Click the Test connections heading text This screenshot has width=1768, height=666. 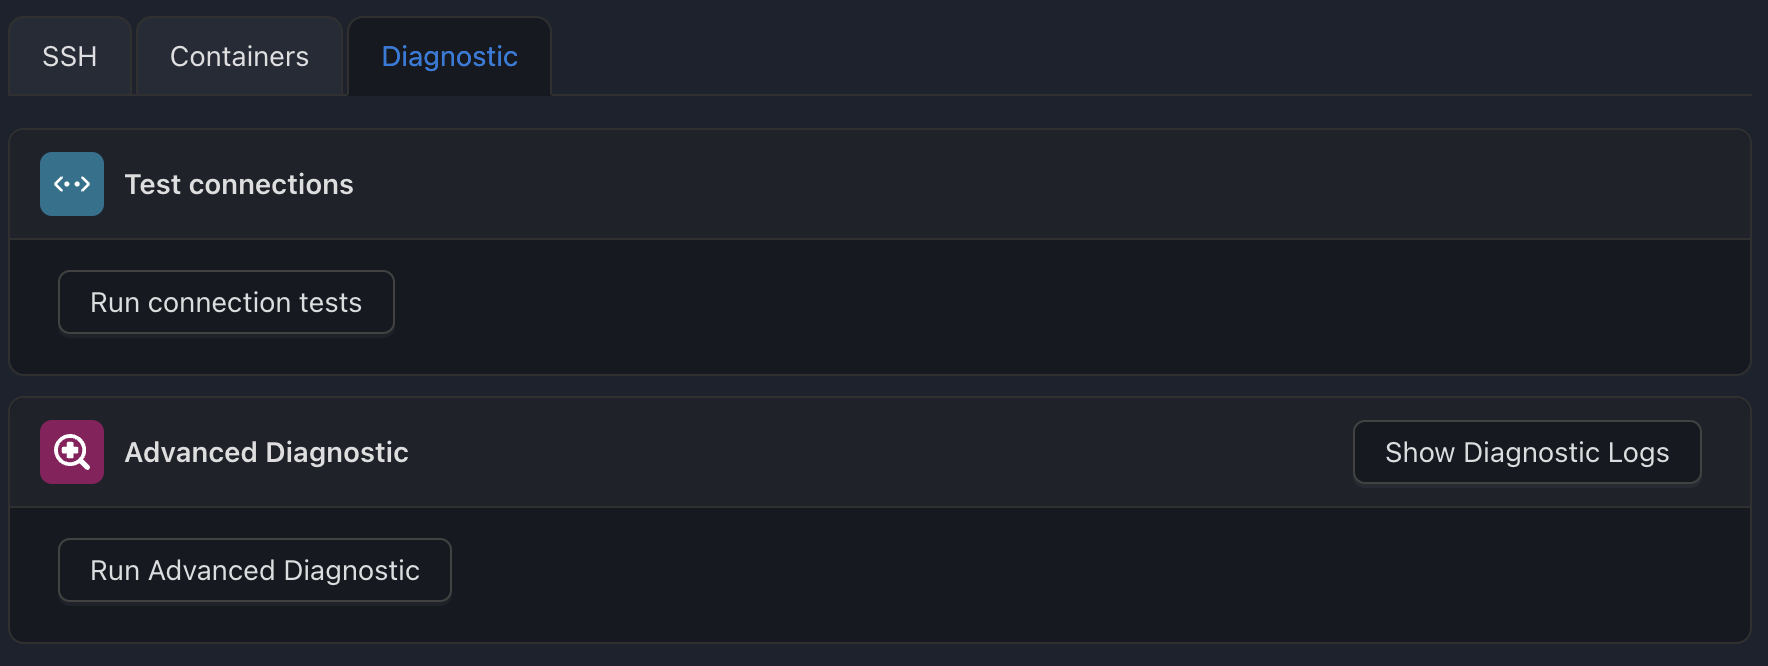point(239,184)
